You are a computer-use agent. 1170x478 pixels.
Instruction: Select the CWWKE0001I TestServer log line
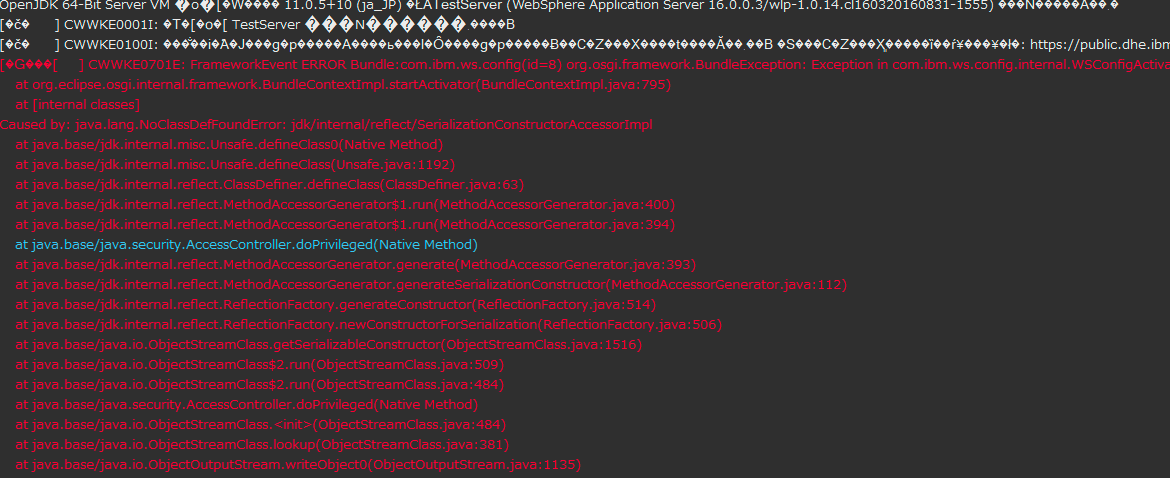coord(258,25)
